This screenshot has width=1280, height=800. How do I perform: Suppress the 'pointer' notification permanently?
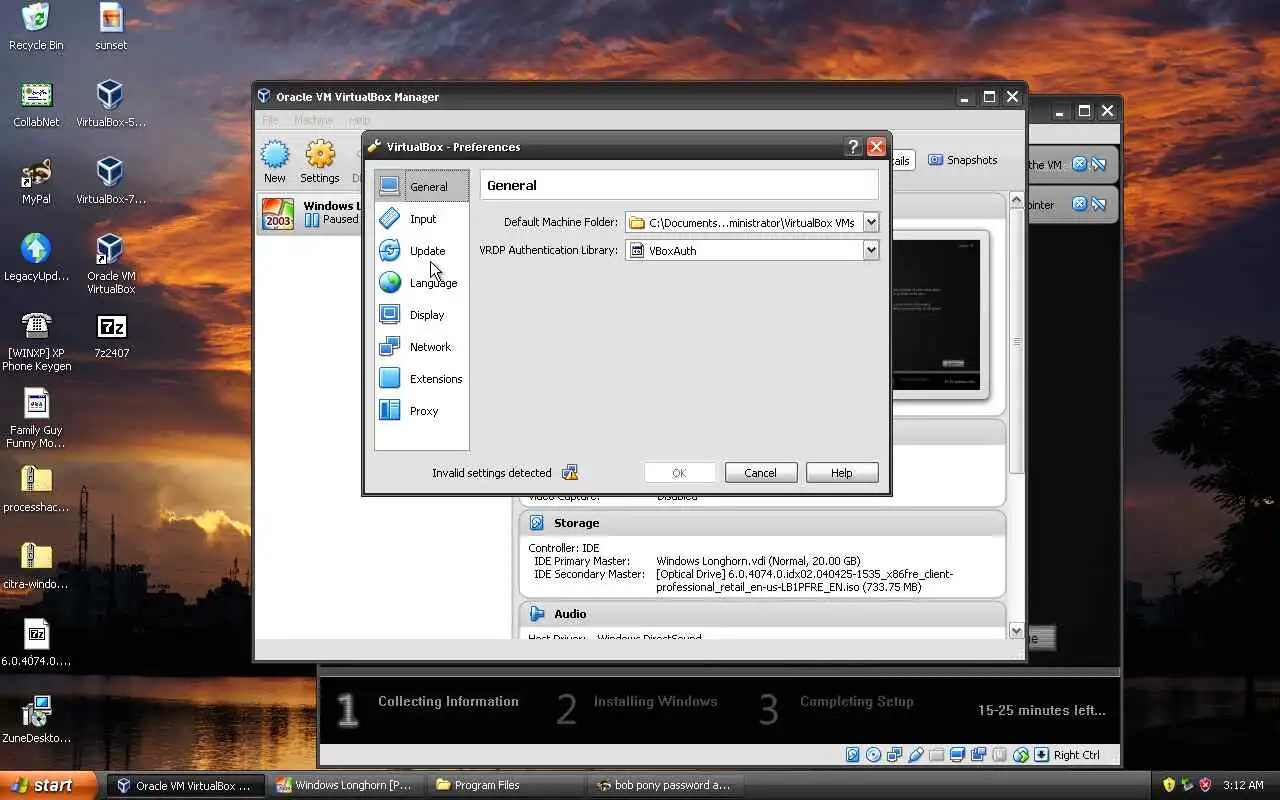(1098, 204)
